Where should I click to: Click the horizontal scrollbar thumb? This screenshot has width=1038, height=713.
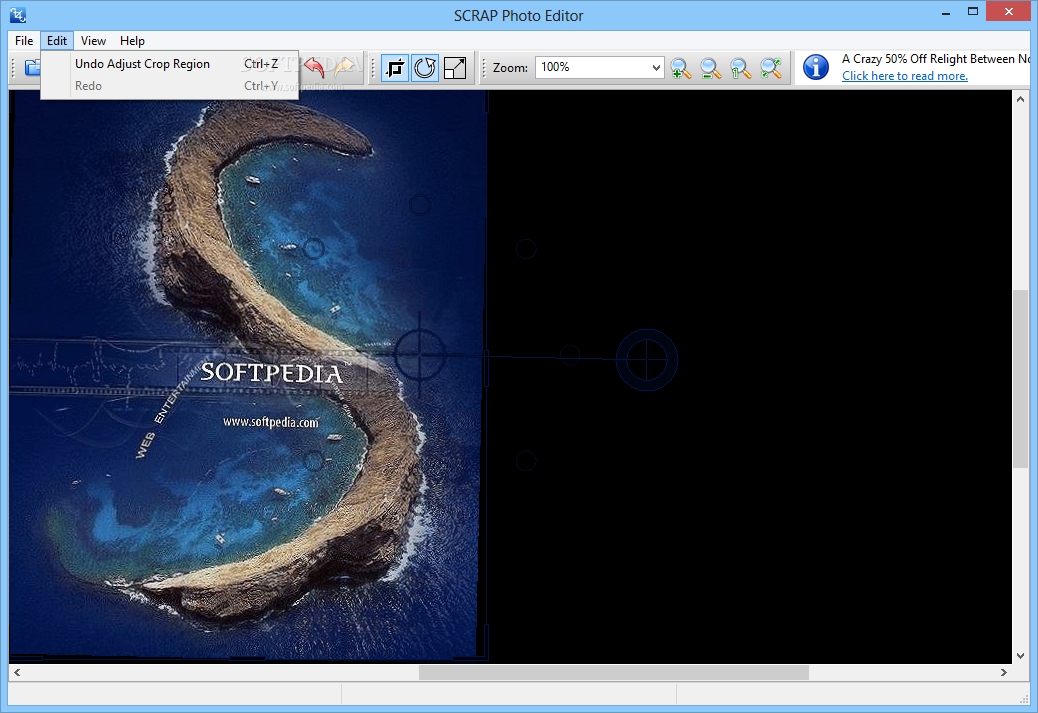pos(614,673)
